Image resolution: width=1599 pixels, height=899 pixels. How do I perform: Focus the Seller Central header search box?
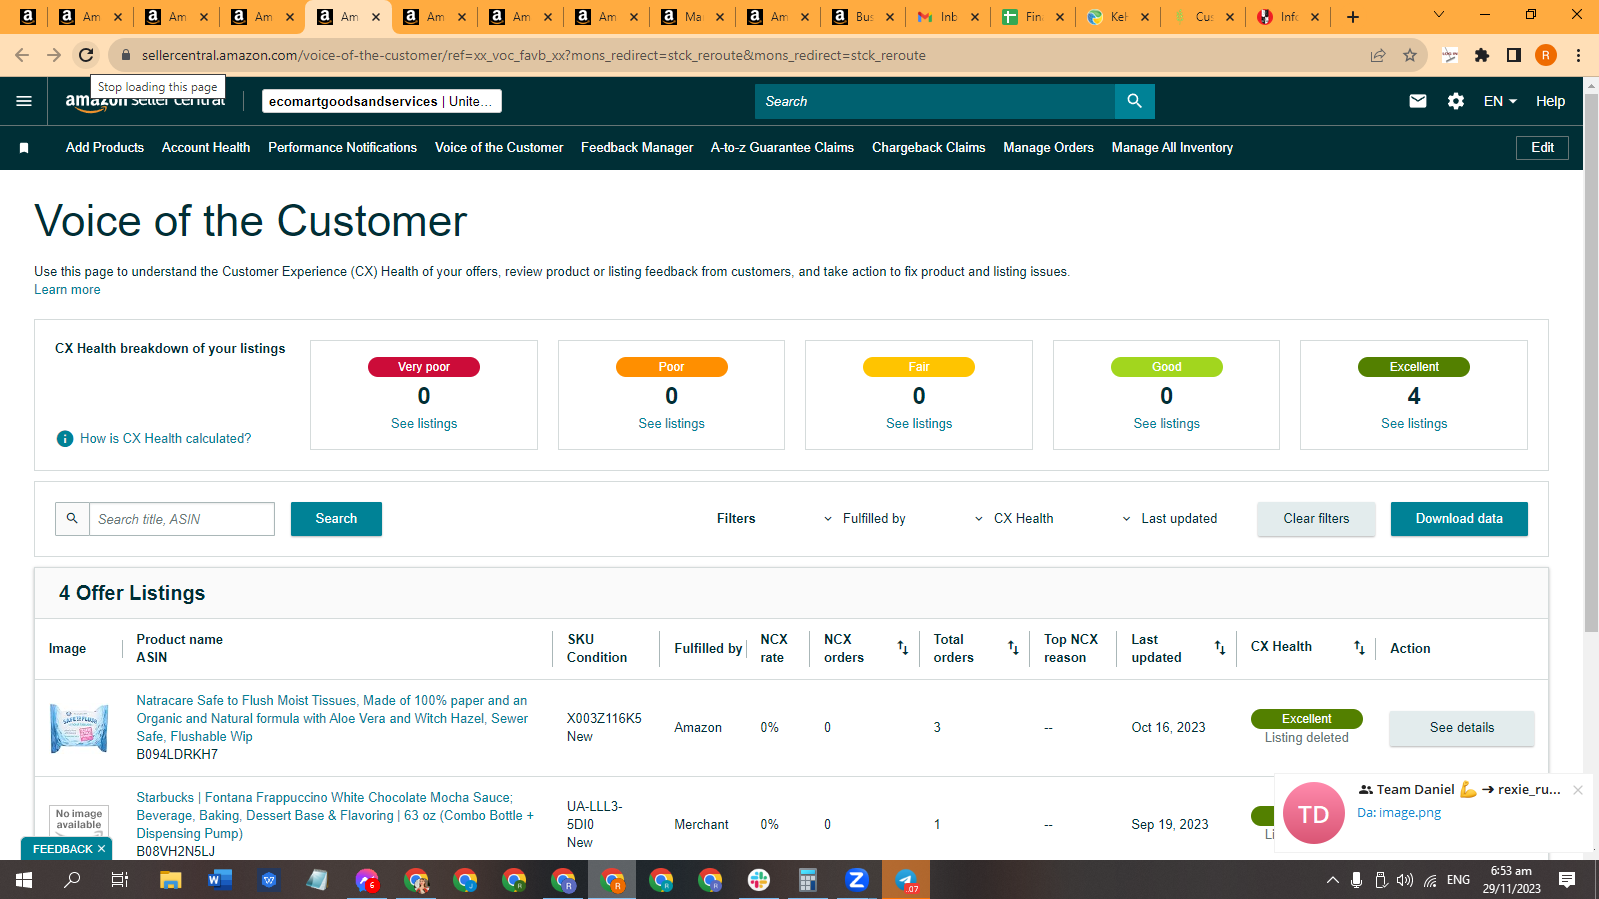click(x=935, y=101)
